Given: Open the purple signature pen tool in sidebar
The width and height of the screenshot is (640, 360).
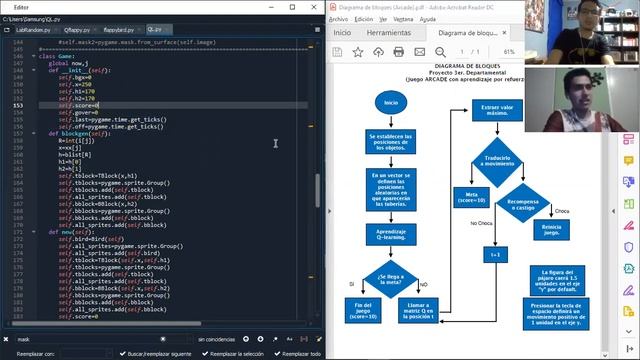Looking at the screenshot, I should coord(629,290).
